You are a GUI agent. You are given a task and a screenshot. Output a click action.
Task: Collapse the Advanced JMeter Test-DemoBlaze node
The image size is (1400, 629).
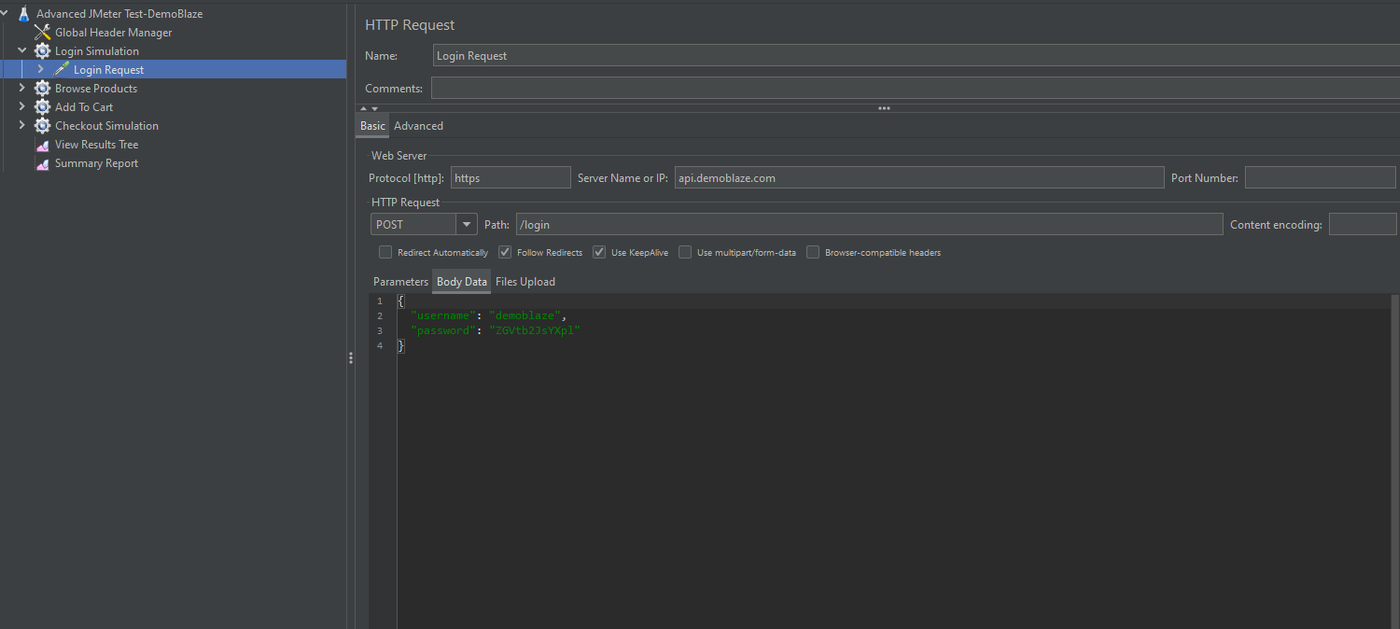click(4, 14)
